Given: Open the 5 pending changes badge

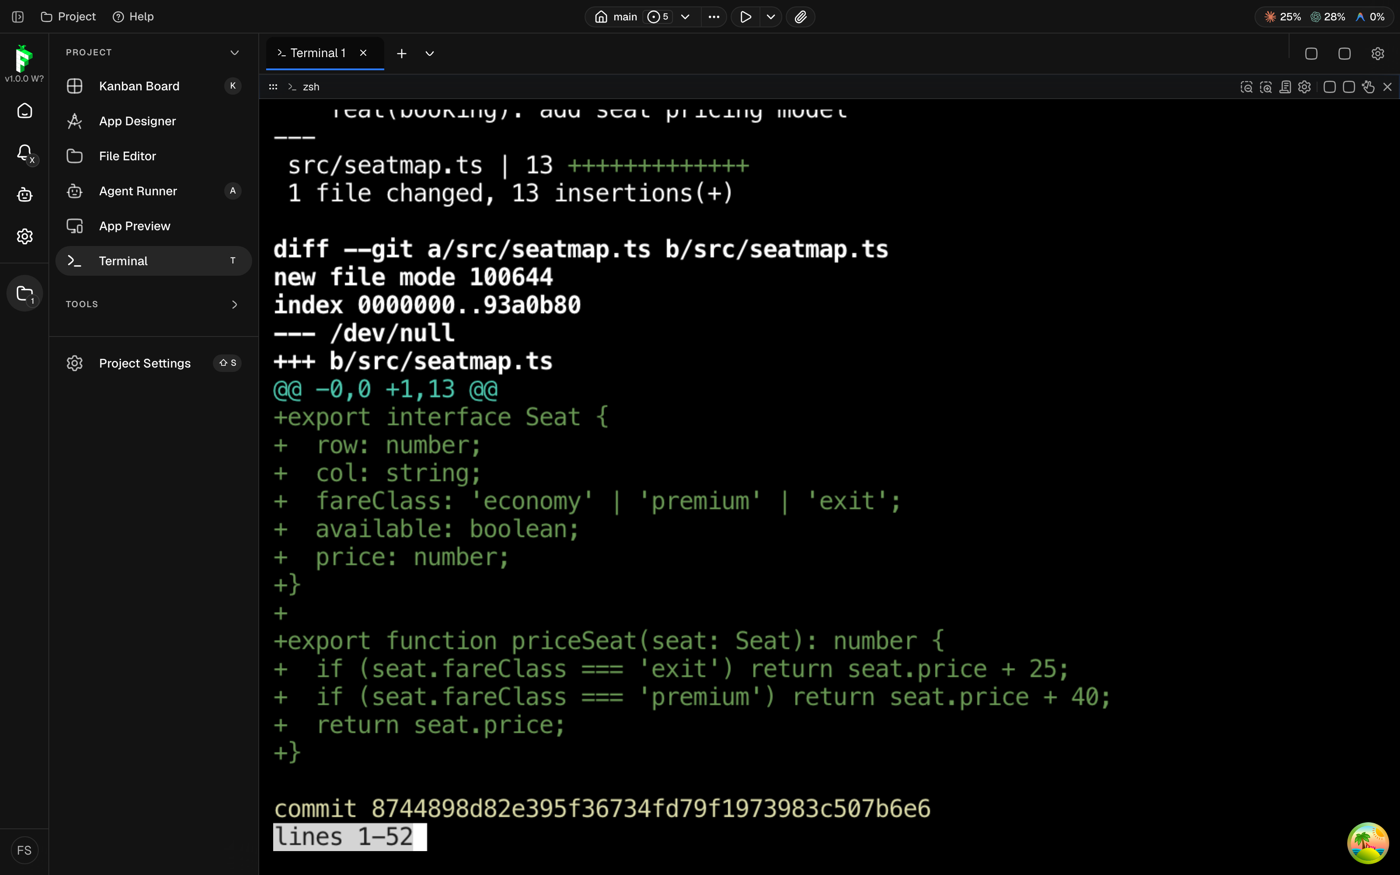Looking at the screenshot, I should pyautogui.click(x=658, y=17).
